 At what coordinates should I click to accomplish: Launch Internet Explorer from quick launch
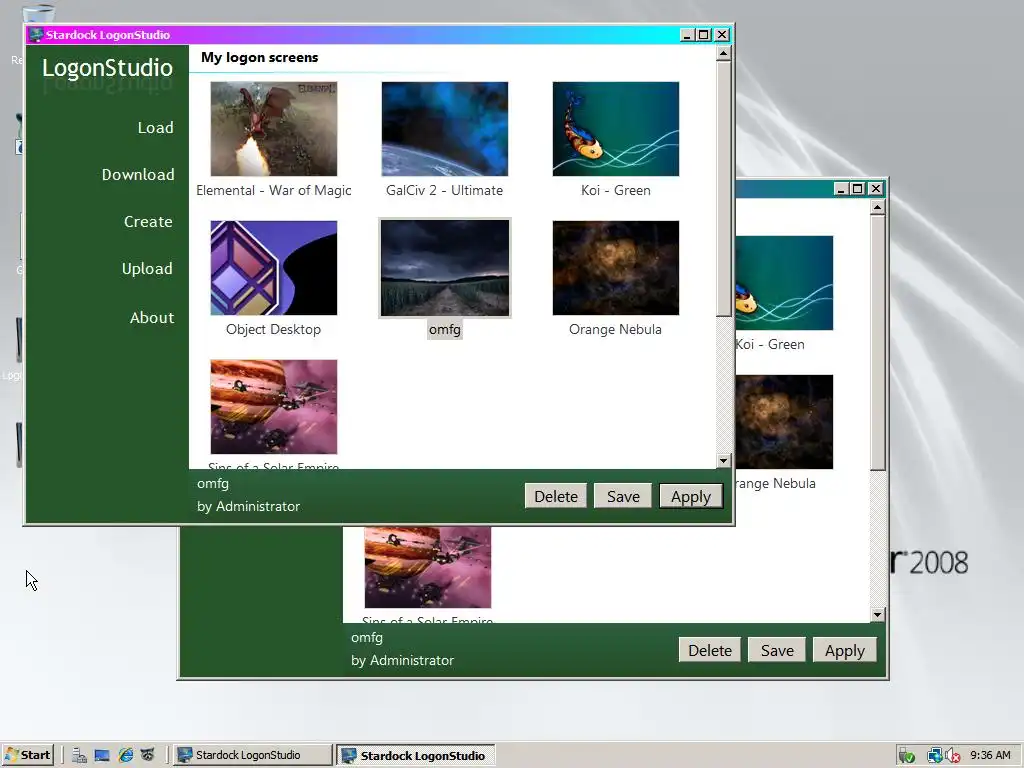pos(125,756)
